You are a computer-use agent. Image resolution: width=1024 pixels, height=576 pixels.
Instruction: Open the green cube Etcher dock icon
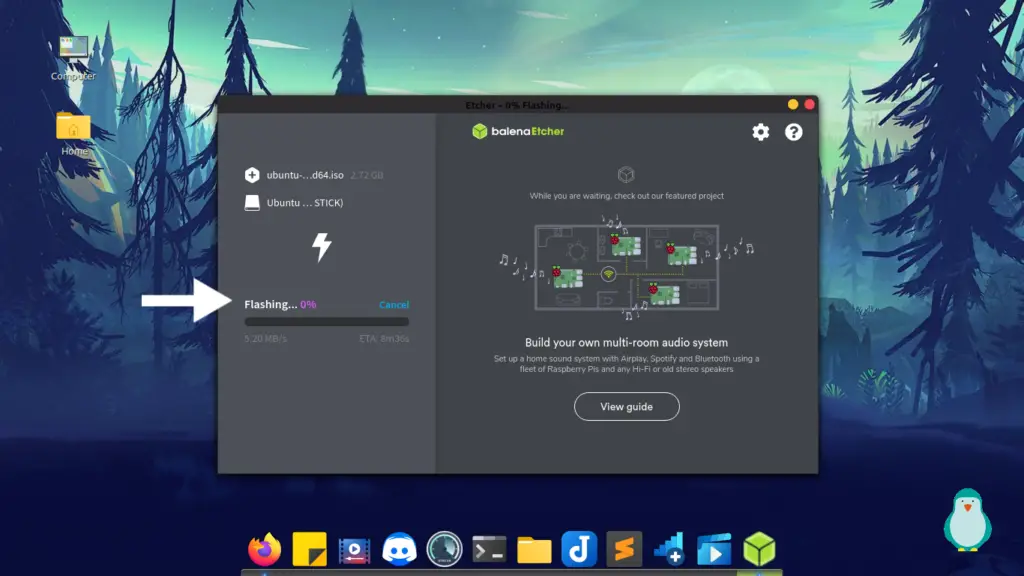[x=759, y=549]
